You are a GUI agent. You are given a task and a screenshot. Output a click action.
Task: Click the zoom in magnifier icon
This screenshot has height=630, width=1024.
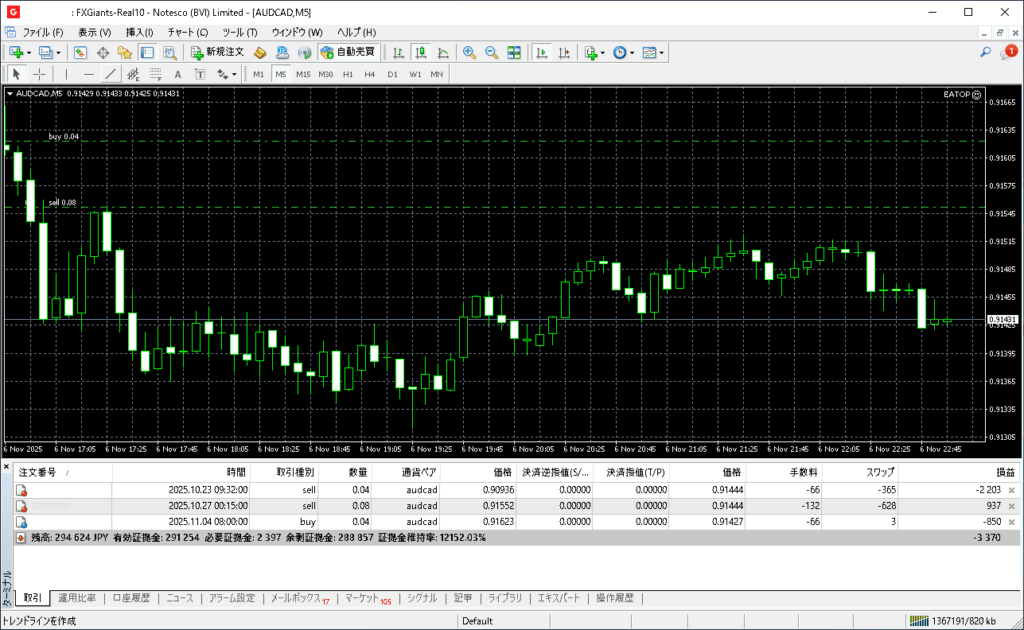click(469, 52)
